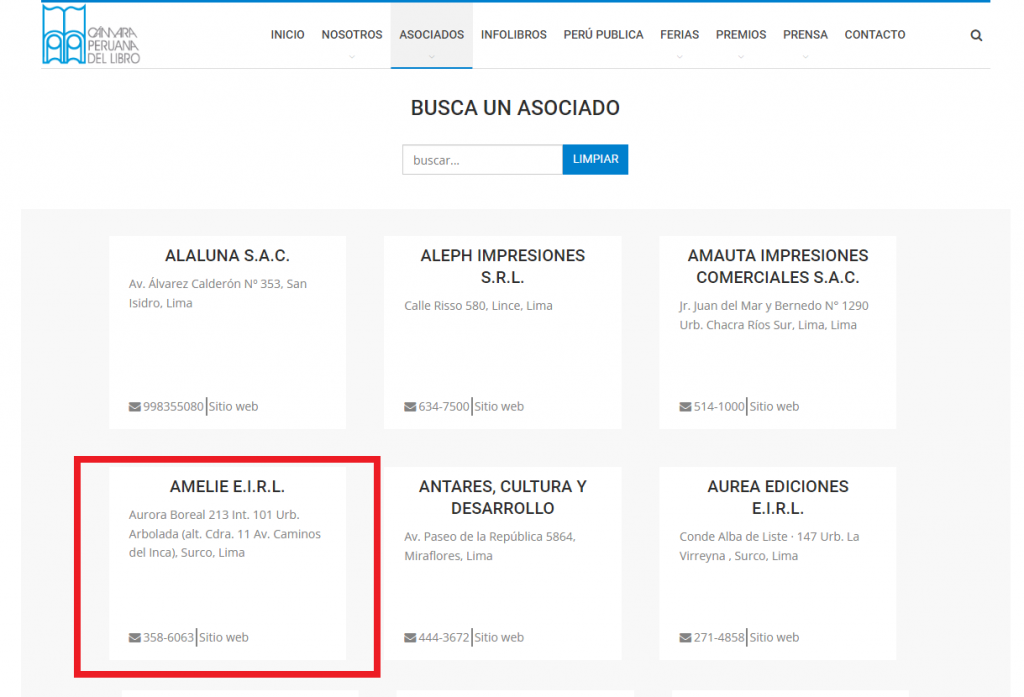Click address Conde Alba de Liste 147
Image resolution: width=1024 pixels, height=697 pixels.
tap(769, 546)
